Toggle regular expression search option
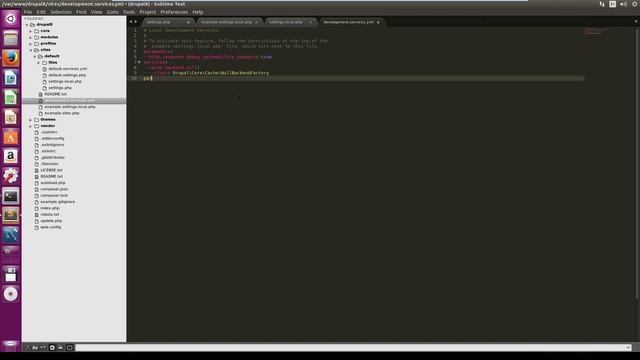The image size is (640, 360). [x=27, y=348]
